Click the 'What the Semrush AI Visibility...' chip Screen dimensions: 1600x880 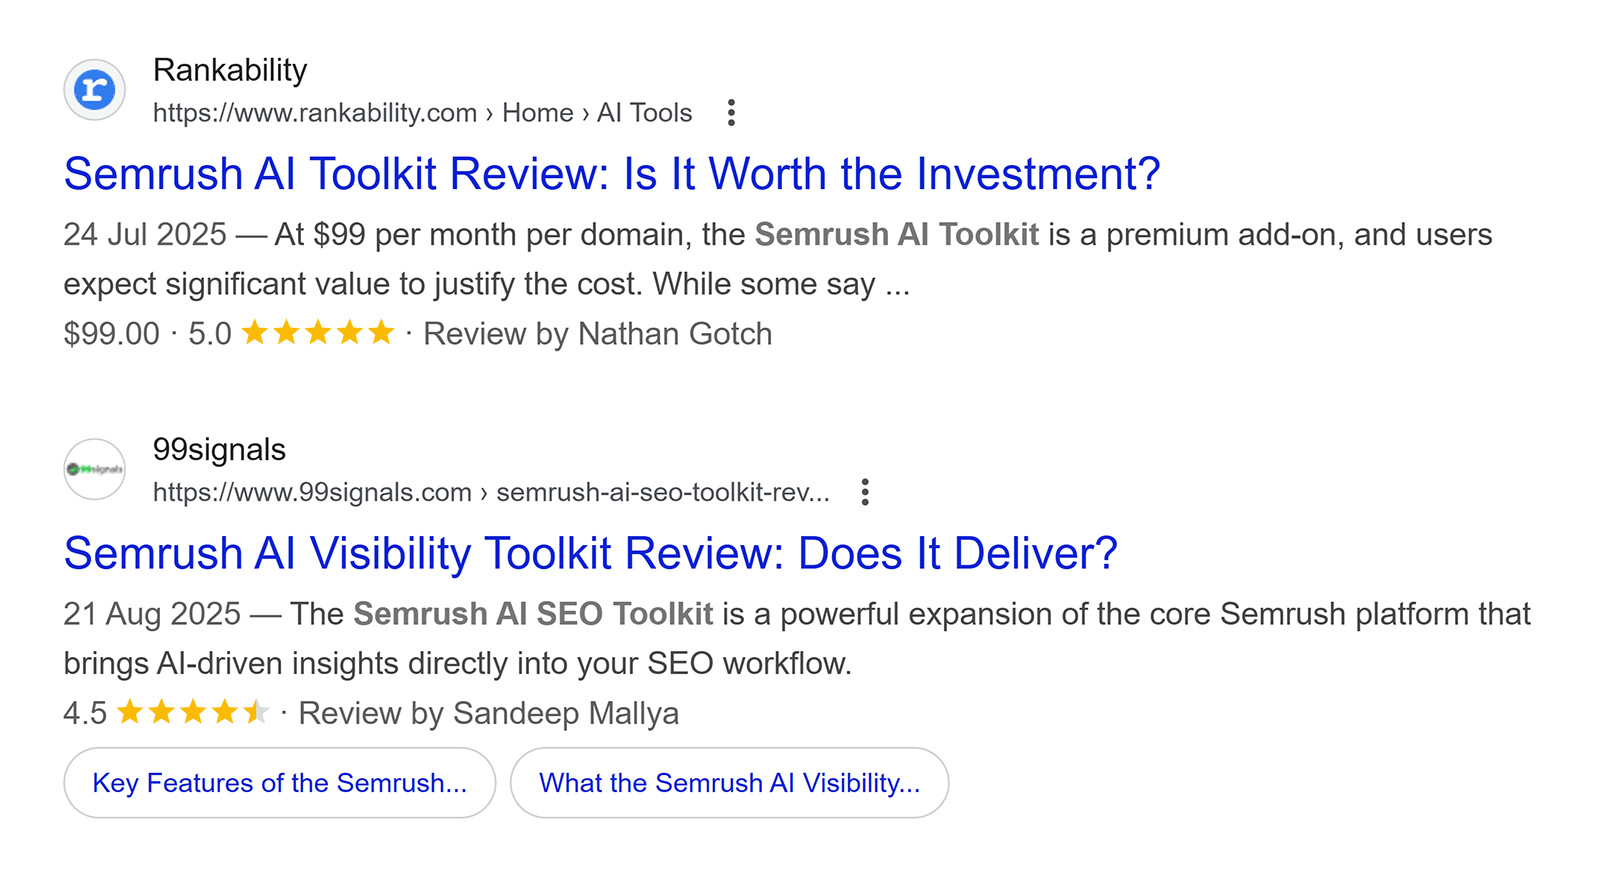pos(729,783)
